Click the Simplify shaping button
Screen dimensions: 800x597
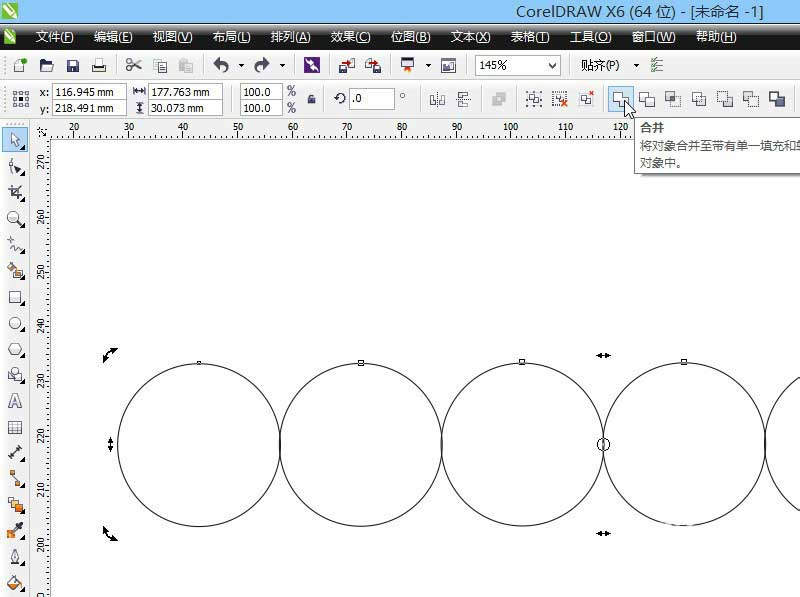pyautogui.click(x=698, y=99)
